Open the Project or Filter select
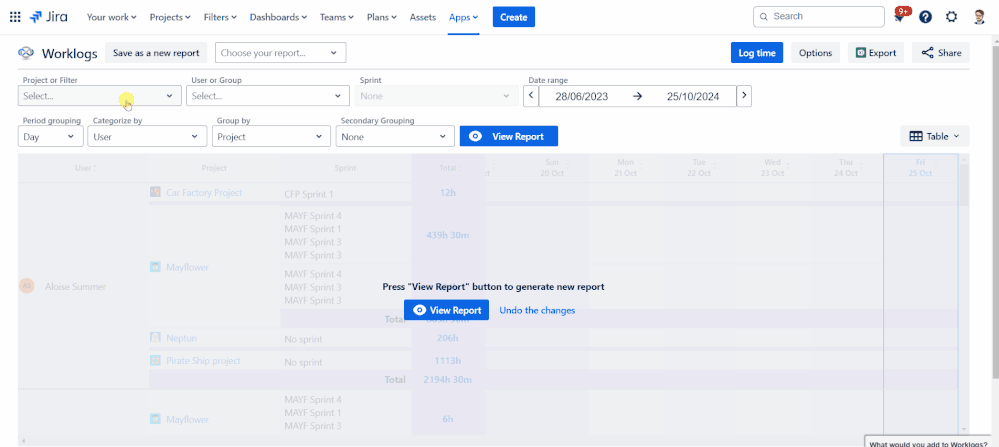Image resolution: width=999 pixels, height=447 pixels. click(x=100, y=96)
